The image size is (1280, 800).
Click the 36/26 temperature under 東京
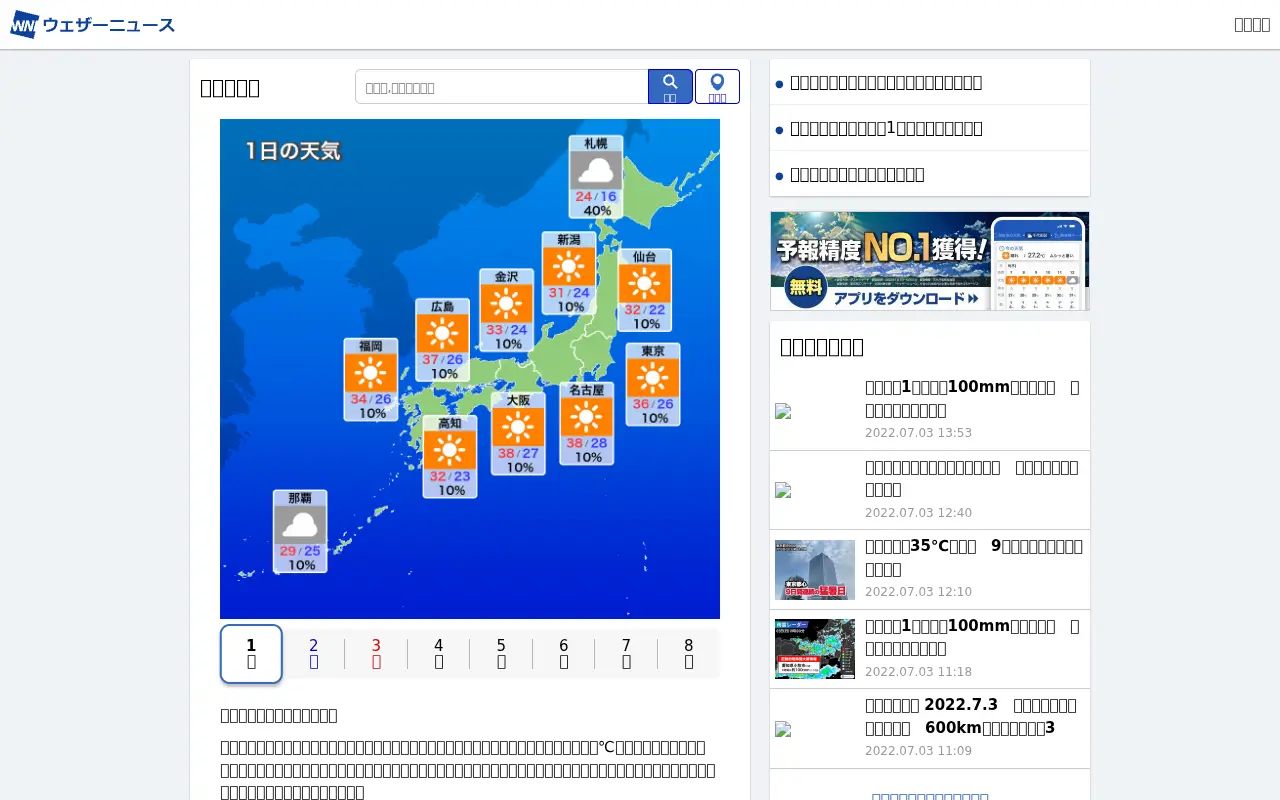(653, 404)
